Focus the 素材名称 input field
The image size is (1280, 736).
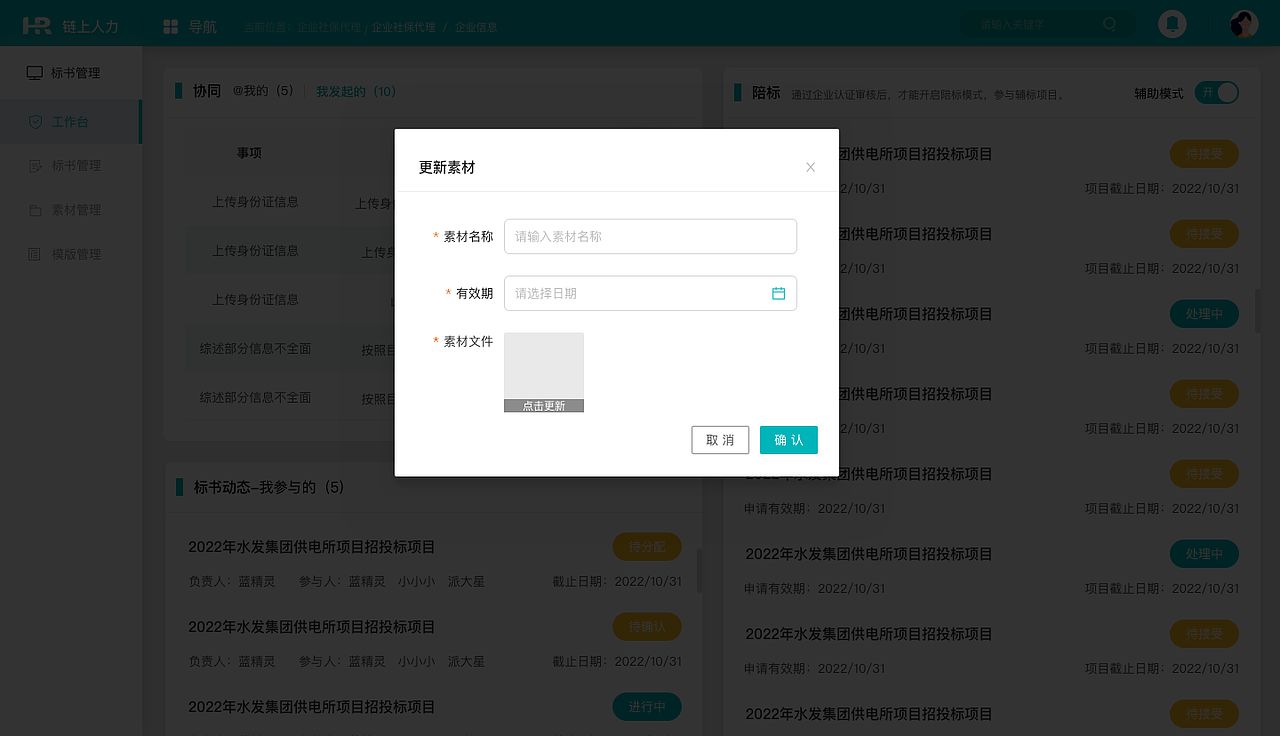pyautogui.click(x=650, y=236)
